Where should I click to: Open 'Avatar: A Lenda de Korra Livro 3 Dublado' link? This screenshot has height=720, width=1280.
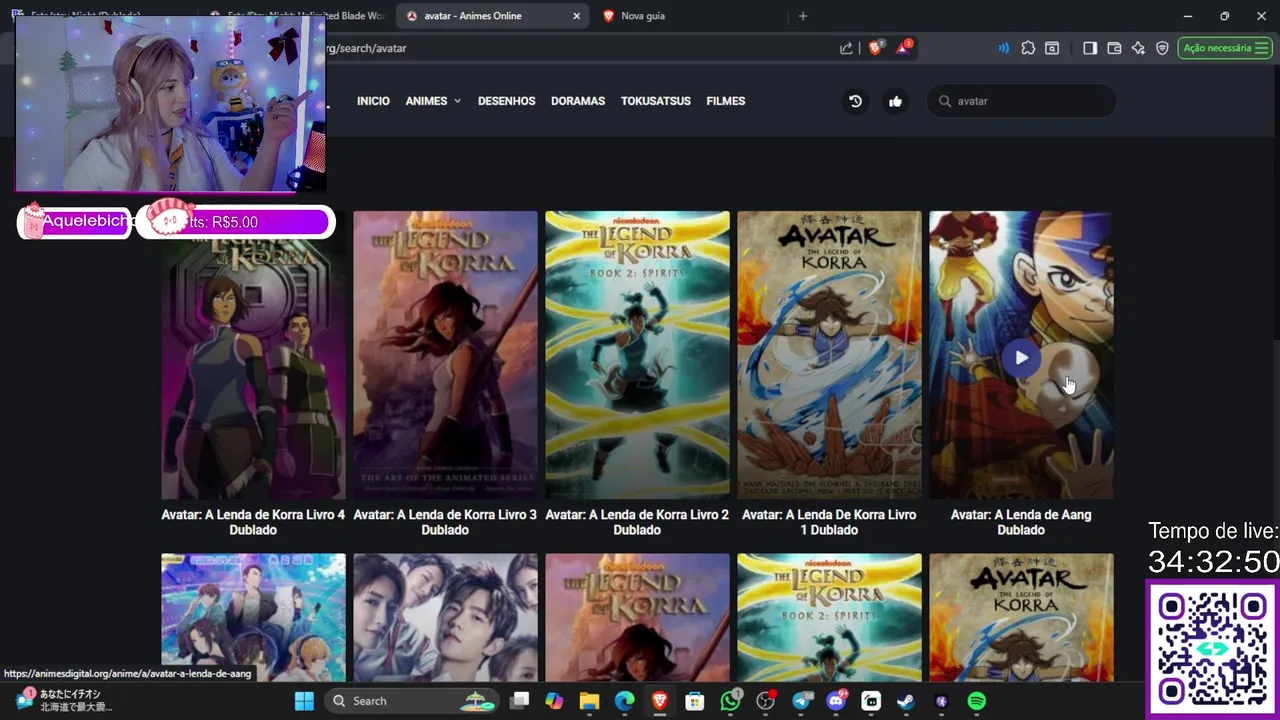(x=445, y=522)
